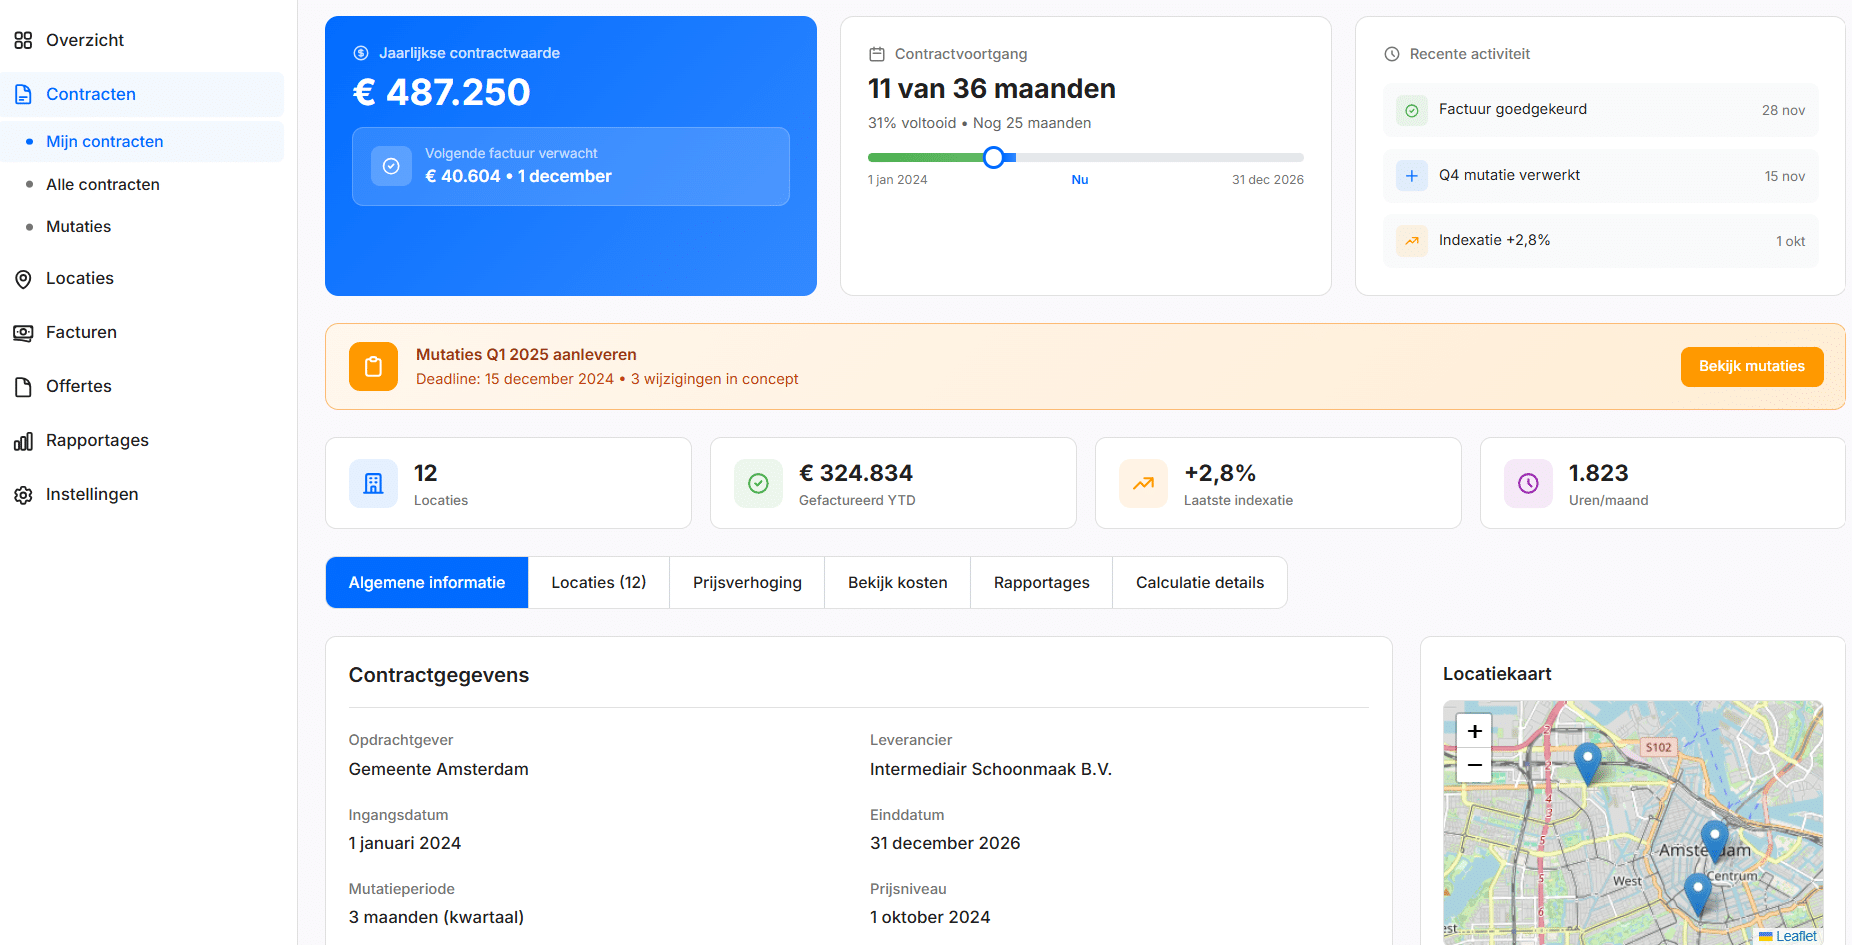Open the Leaflet attribution link on map
Image resolution: width=1852 pixels, height=945 pixels.
tap(1797, 936)
